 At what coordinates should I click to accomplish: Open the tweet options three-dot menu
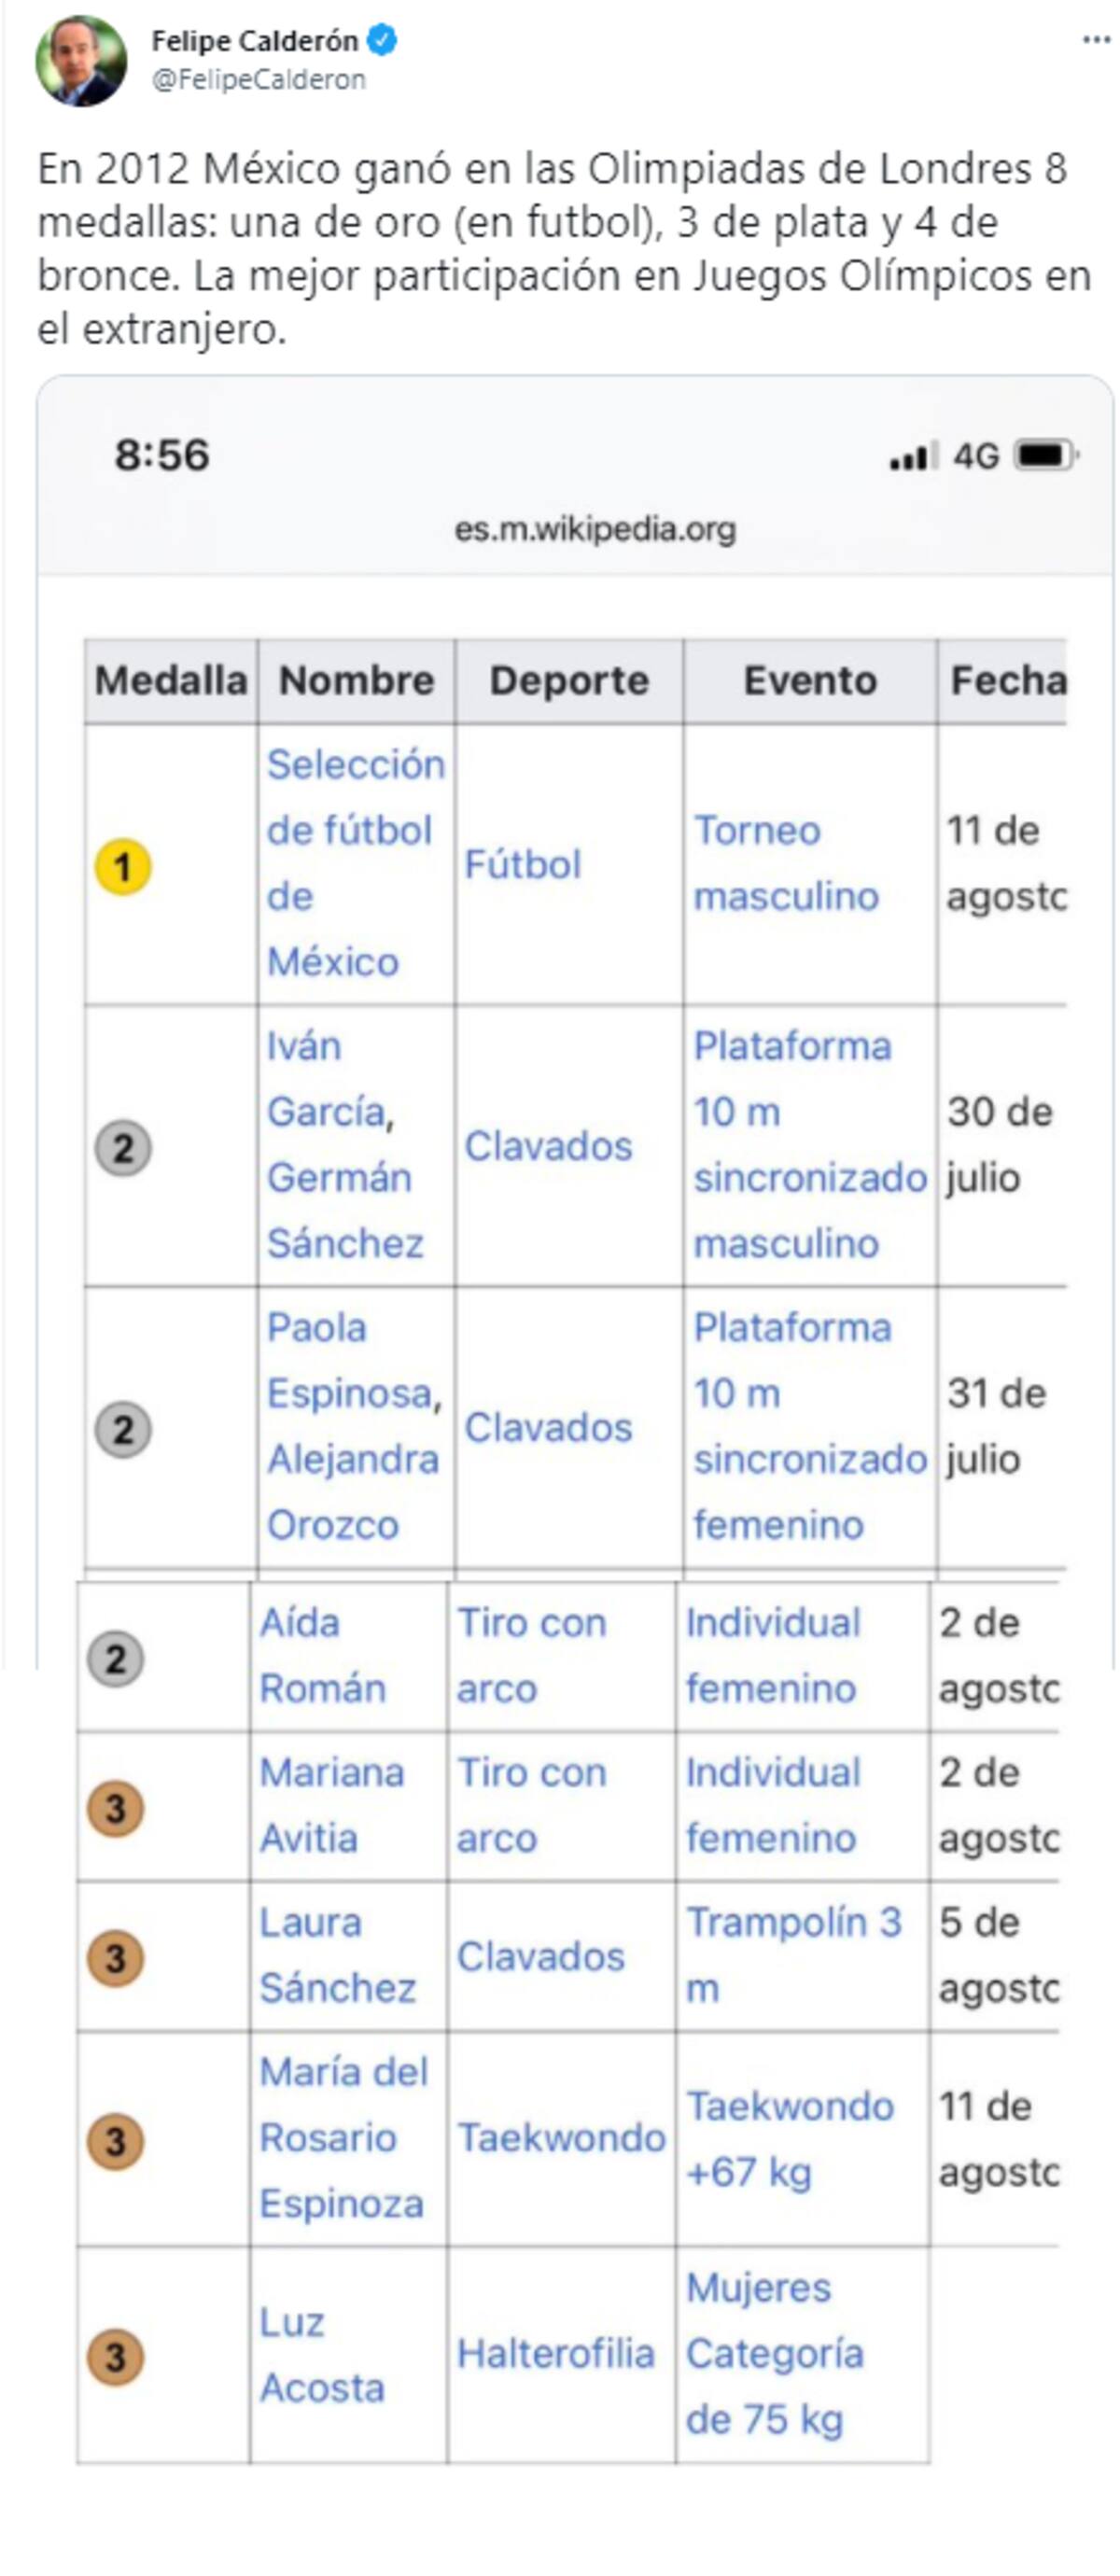1096,41
